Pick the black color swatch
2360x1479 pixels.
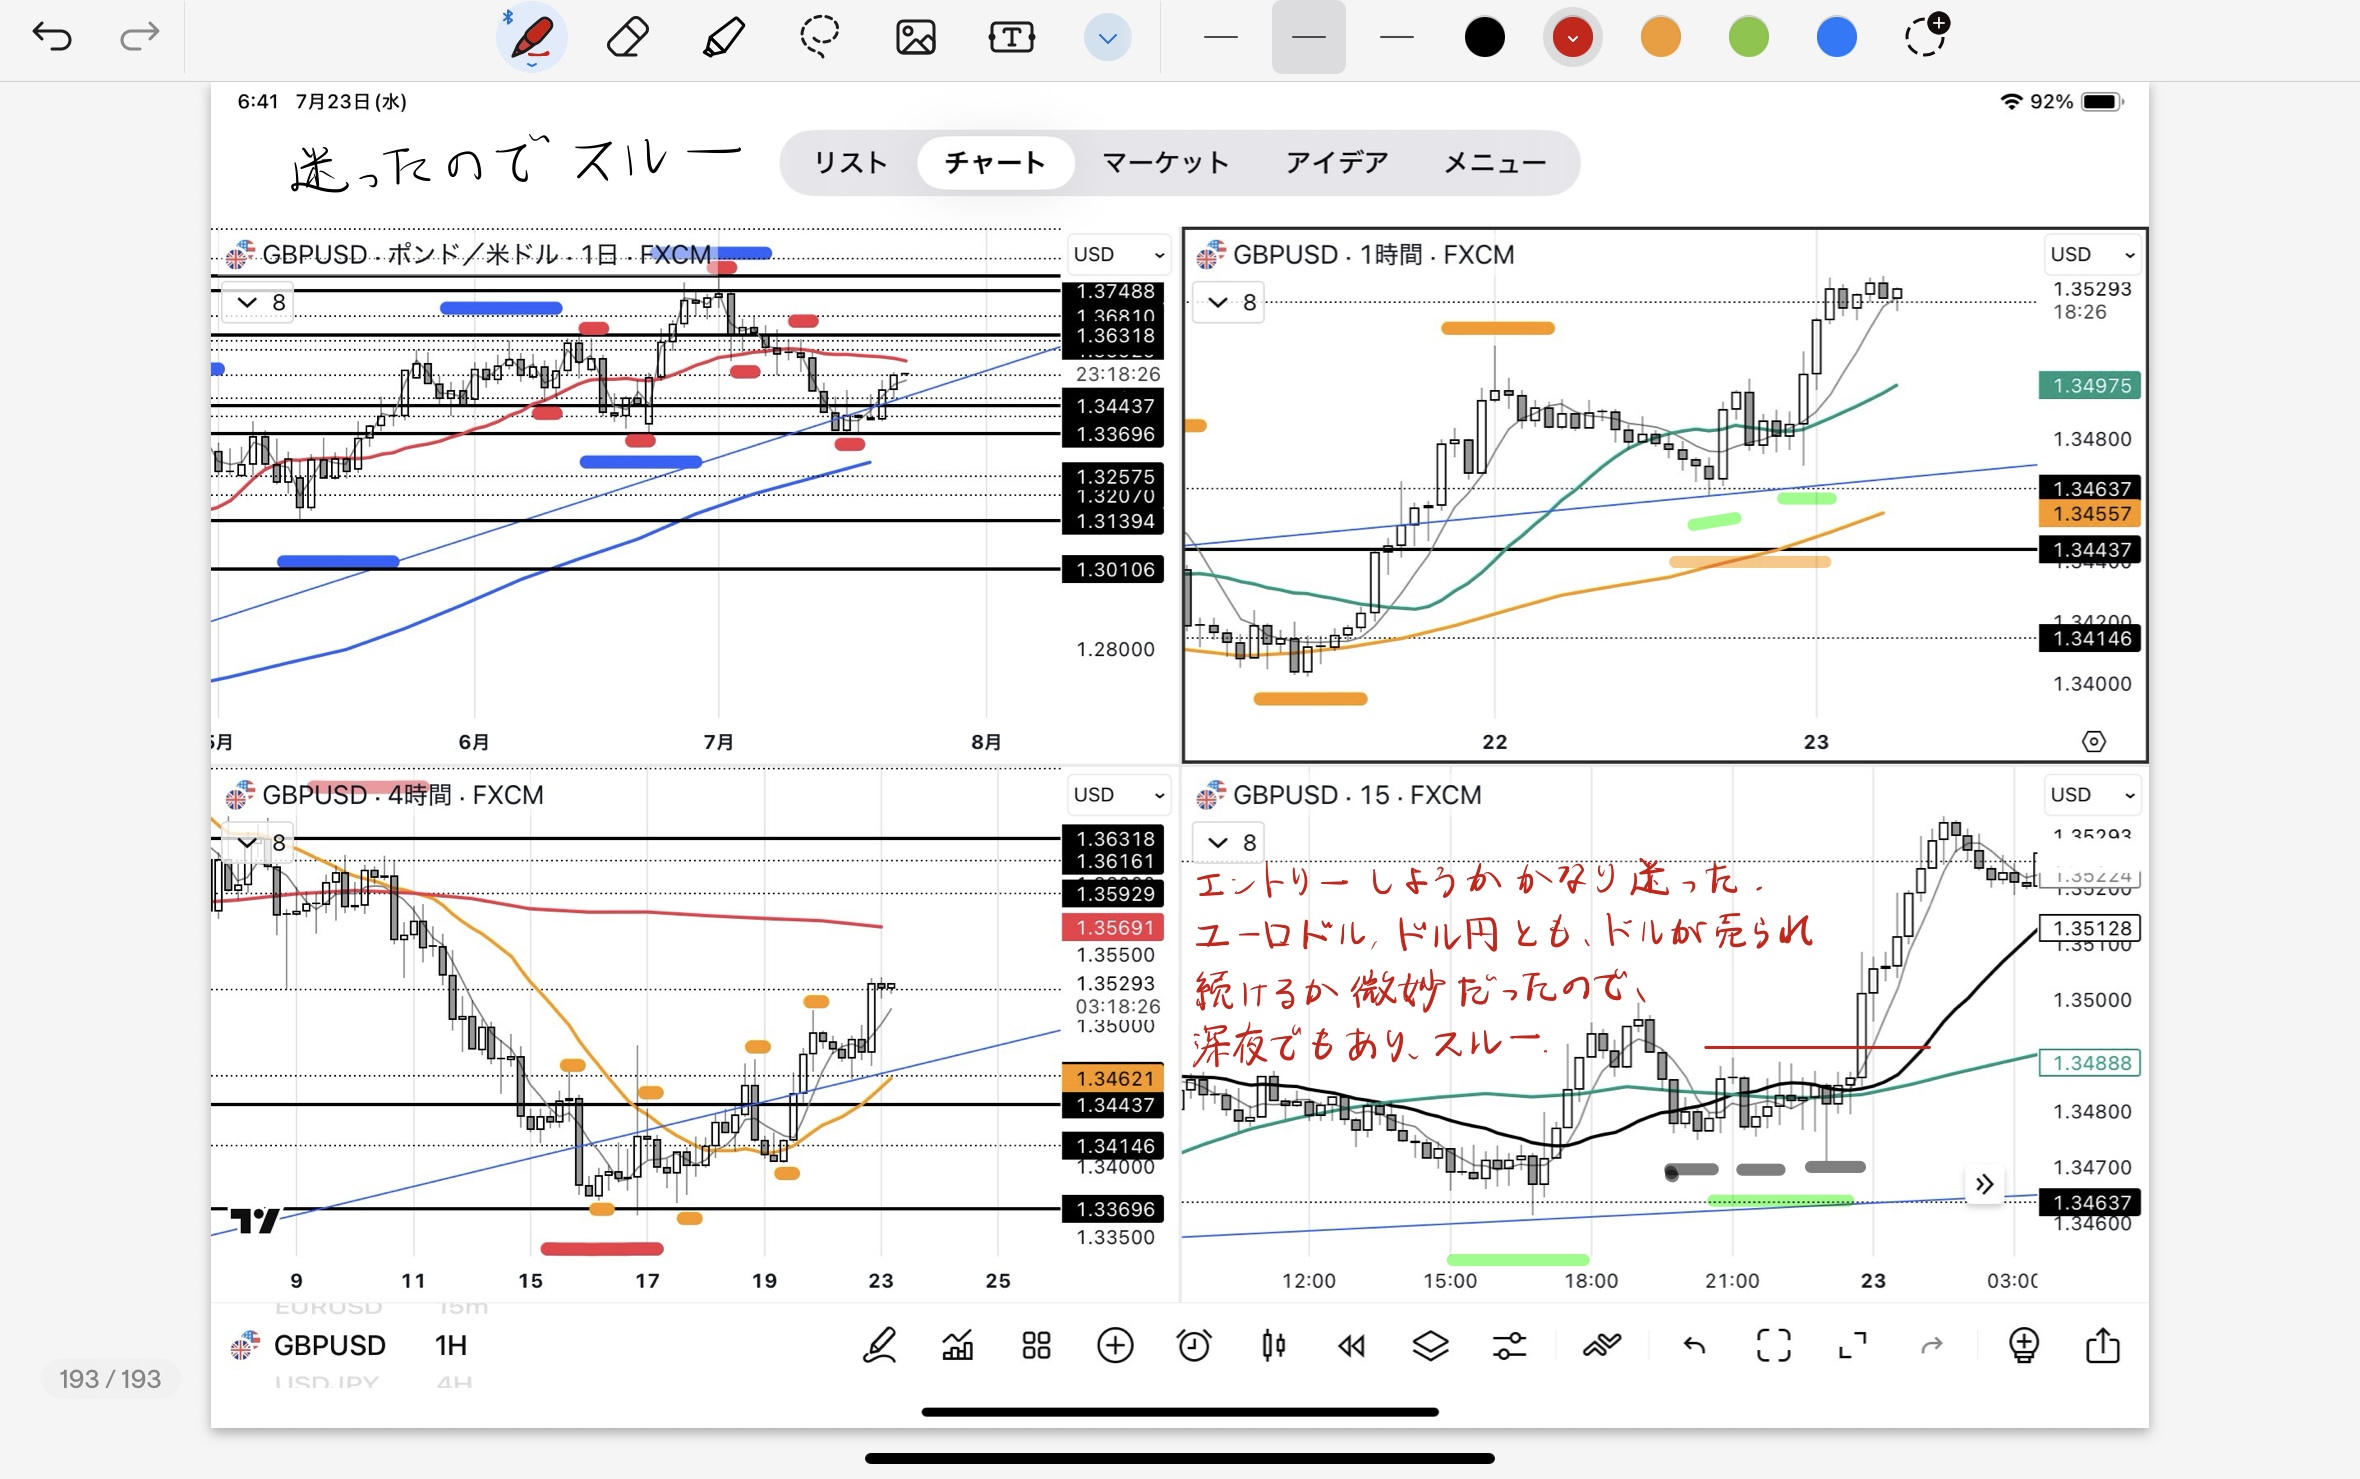coord(1485,38)
